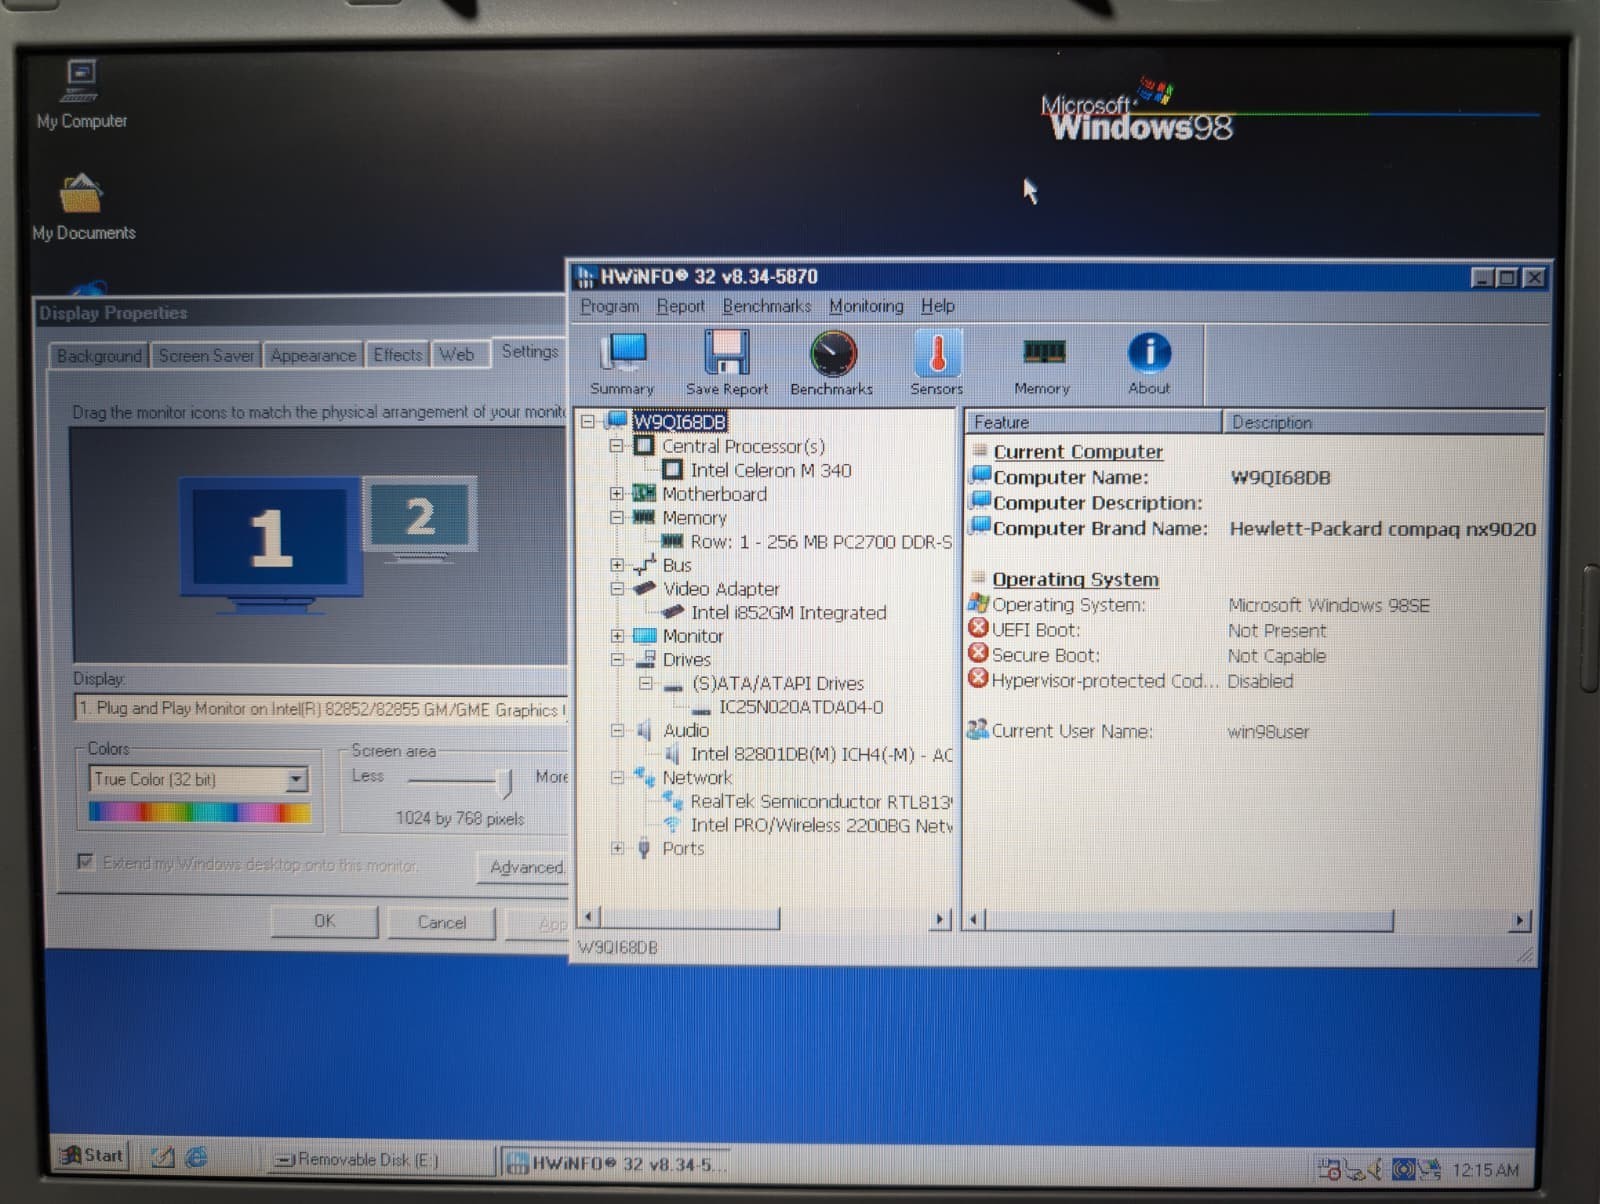Collapse the Video Adapter branch

(x=617, y=588)
